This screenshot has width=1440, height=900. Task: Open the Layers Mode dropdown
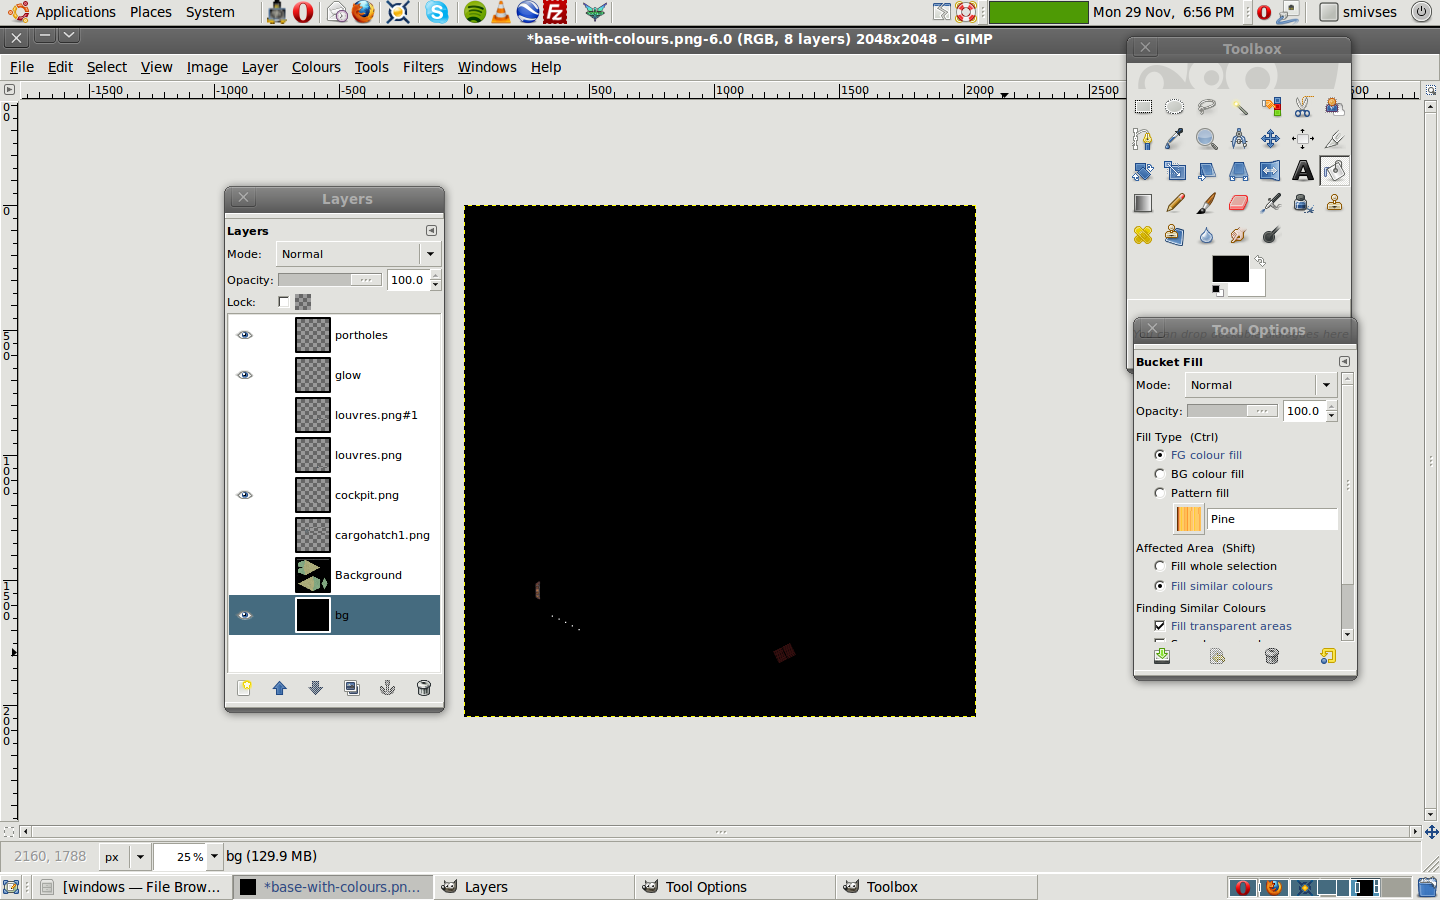(430, 254)
